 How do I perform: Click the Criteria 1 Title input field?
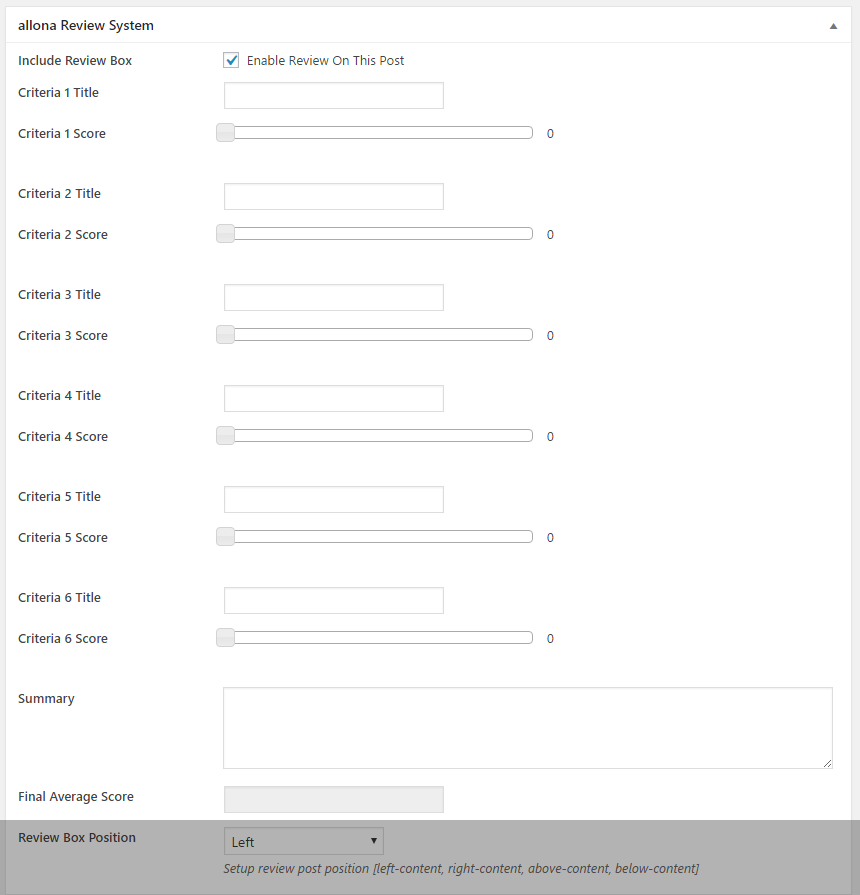(x=333, y=96)
